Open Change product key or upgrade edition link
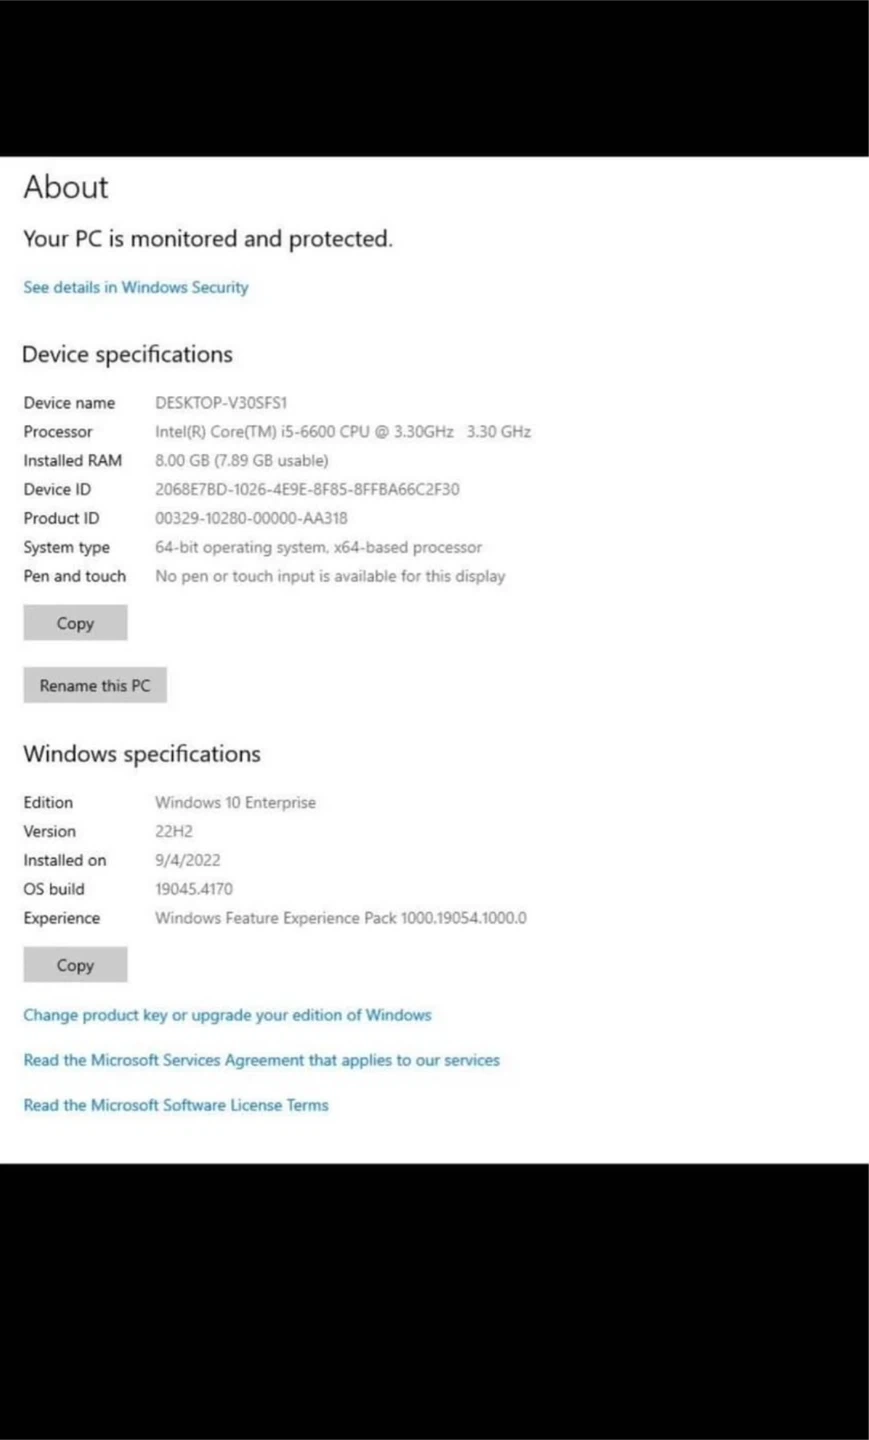This screenshot has width=869, height=1440. tap(227, 1015)
